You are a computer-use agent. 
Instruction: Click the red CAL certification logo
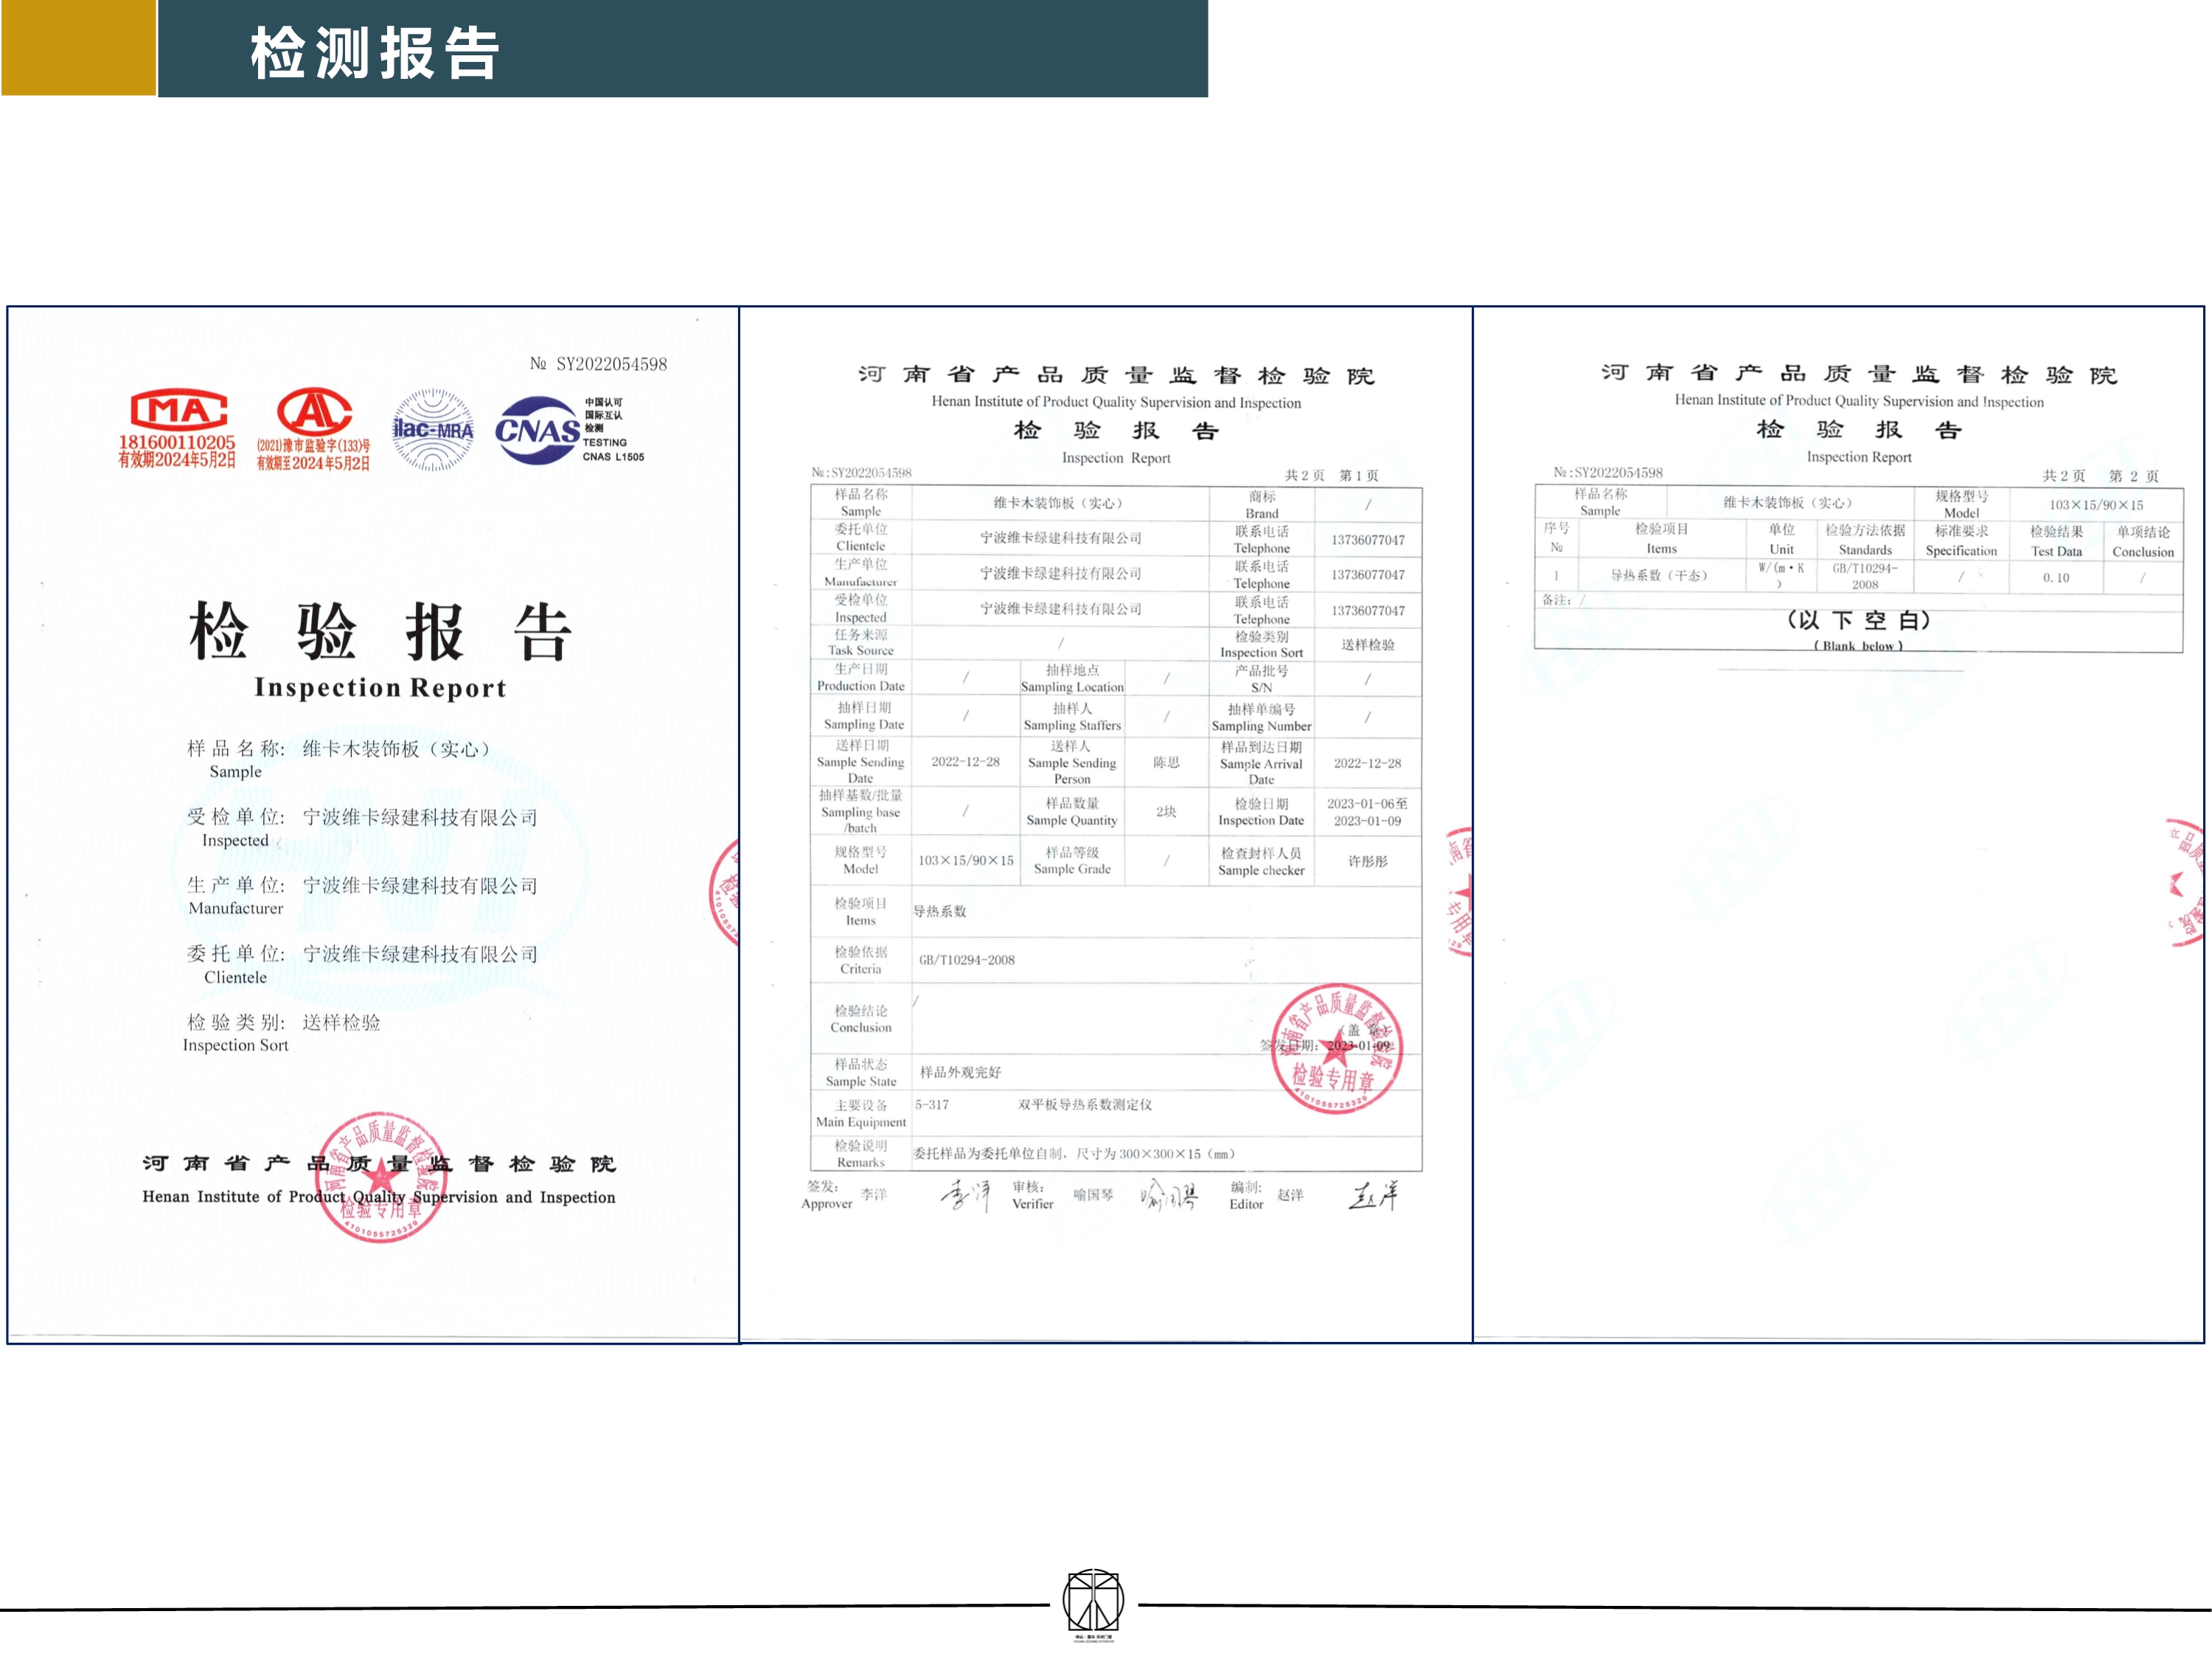point(314,411)
